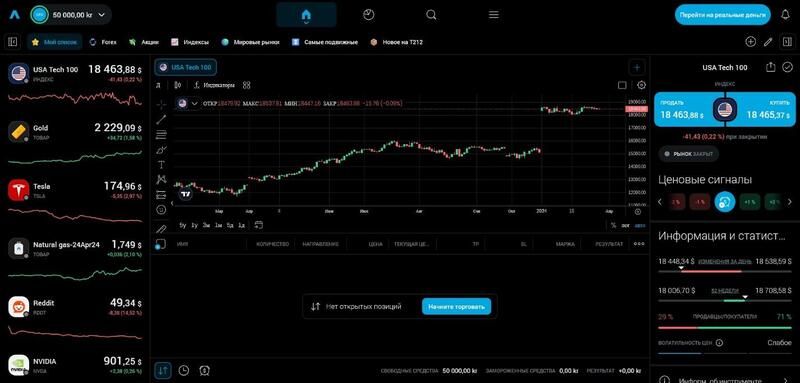
Task: Select the ruler measure tool
Action: pyautogui.click(x=161, y=228)
